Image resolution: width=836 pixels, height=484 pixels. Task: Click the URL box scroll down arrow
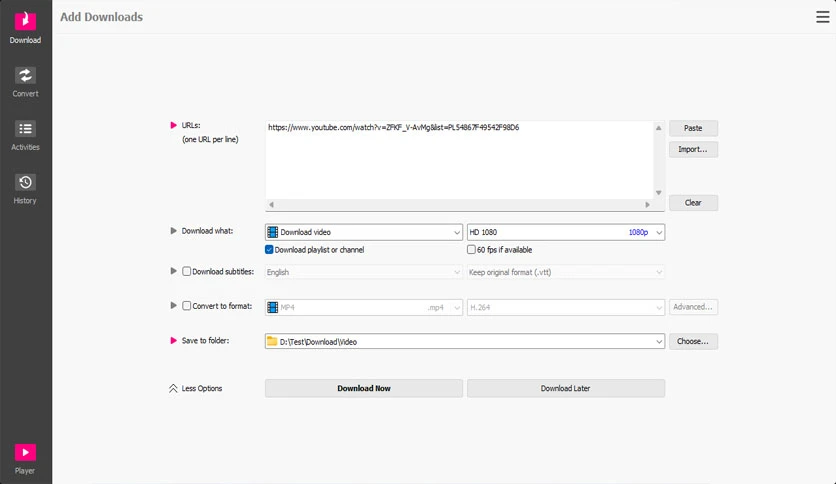coord(658,192)
